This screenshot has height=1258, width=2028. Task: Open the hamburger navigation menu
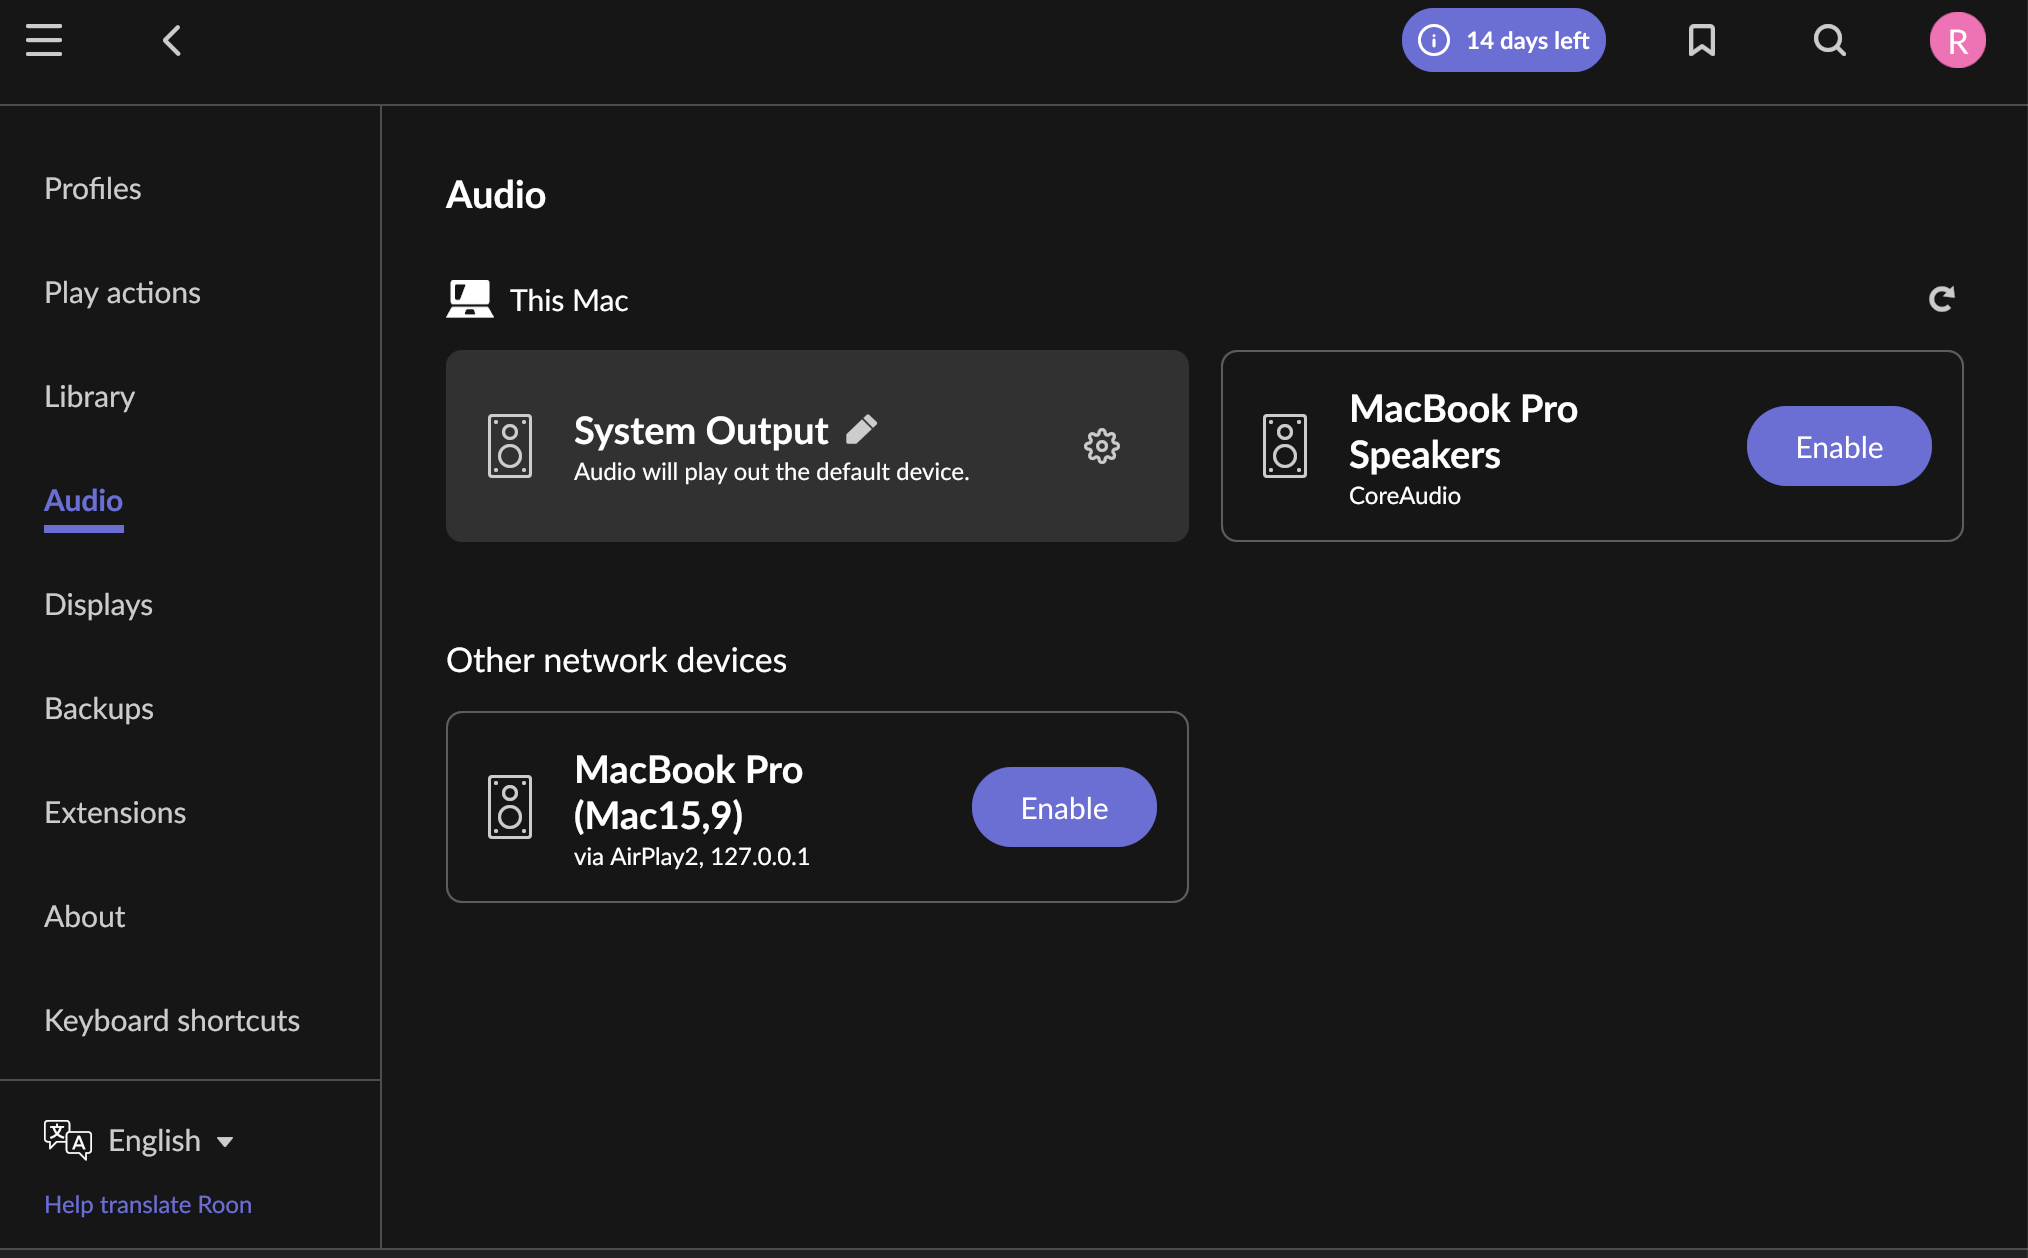(x=44, y=40)
